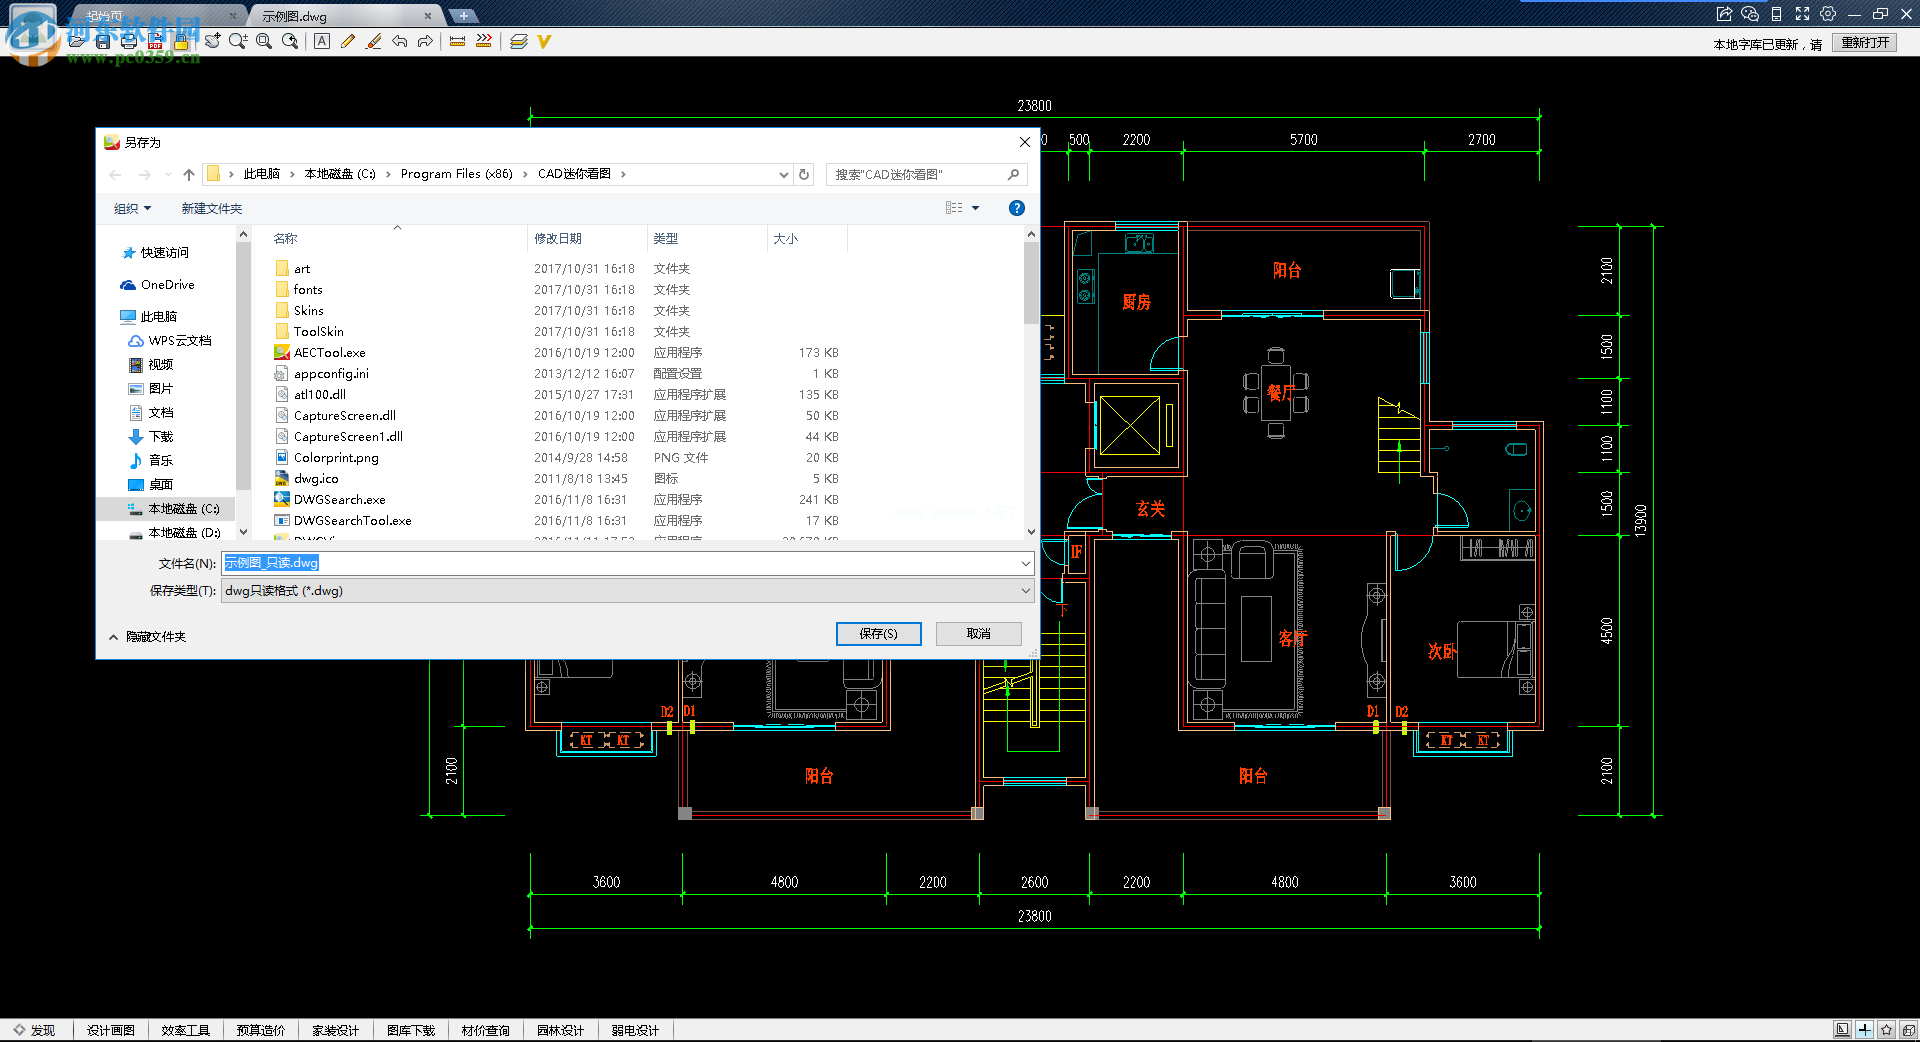
Task: Click the layout triangle icon in status bar
Action: point(1842,1030)
